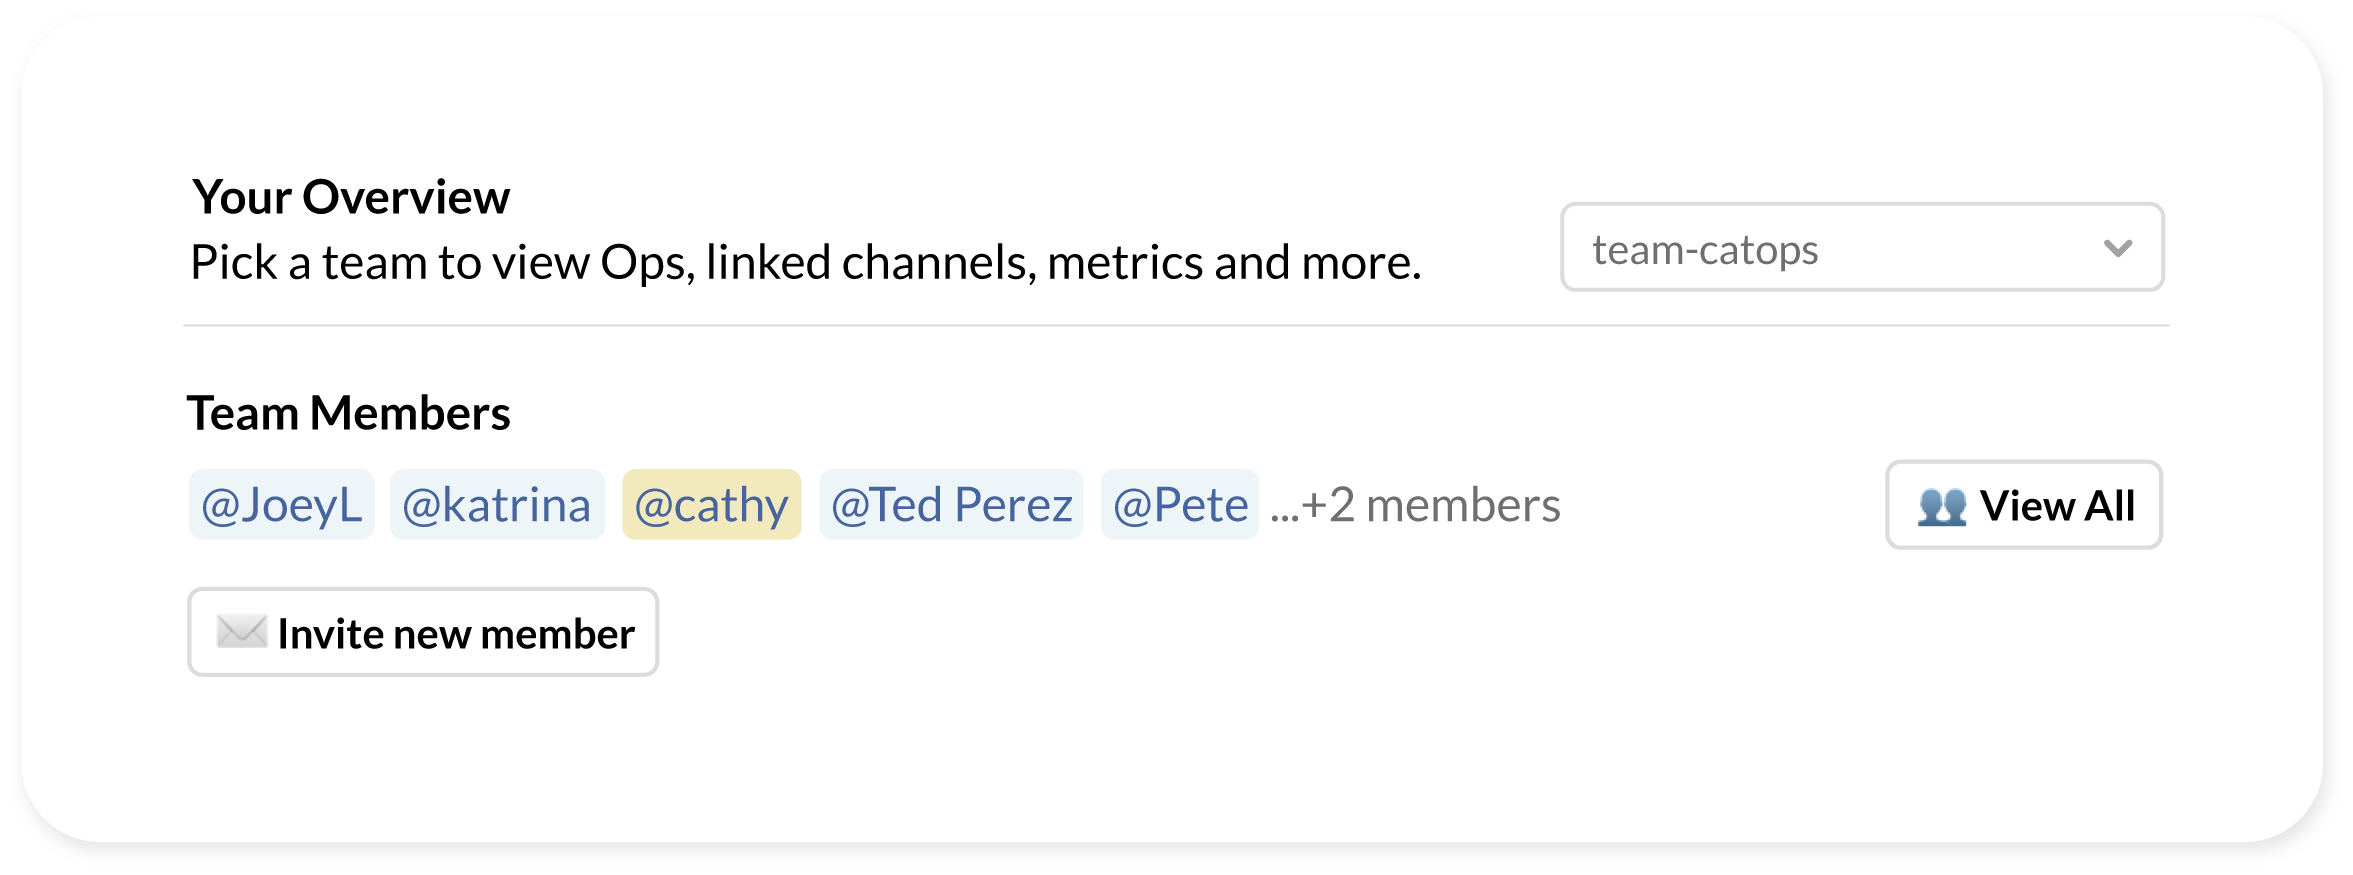
Task: Click the "team-catops" text inside the selector
Action: [x=1706, y=250]
